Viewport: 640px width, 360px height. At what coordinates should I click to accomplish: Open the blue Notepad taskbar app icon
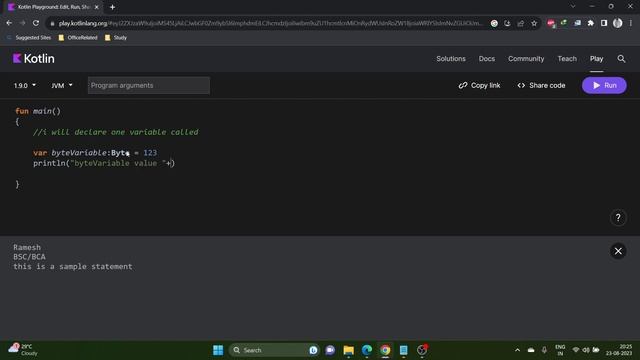[404, 350]
